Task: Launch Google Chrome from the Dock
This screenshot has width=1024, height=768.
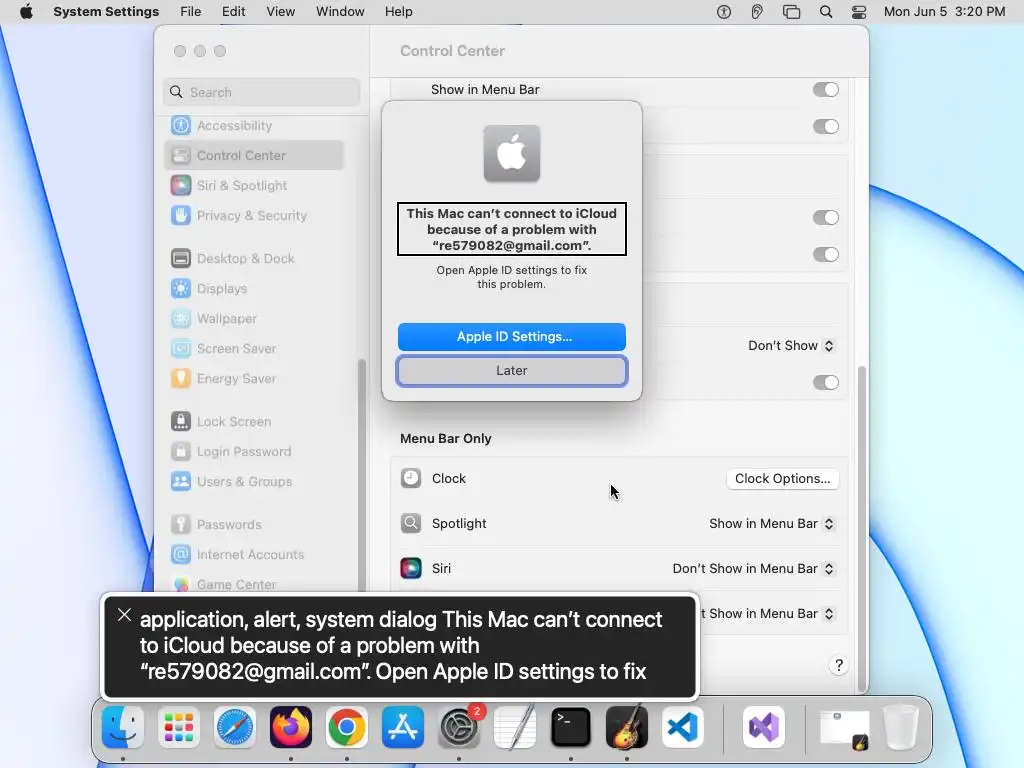Action: (347, 727)
